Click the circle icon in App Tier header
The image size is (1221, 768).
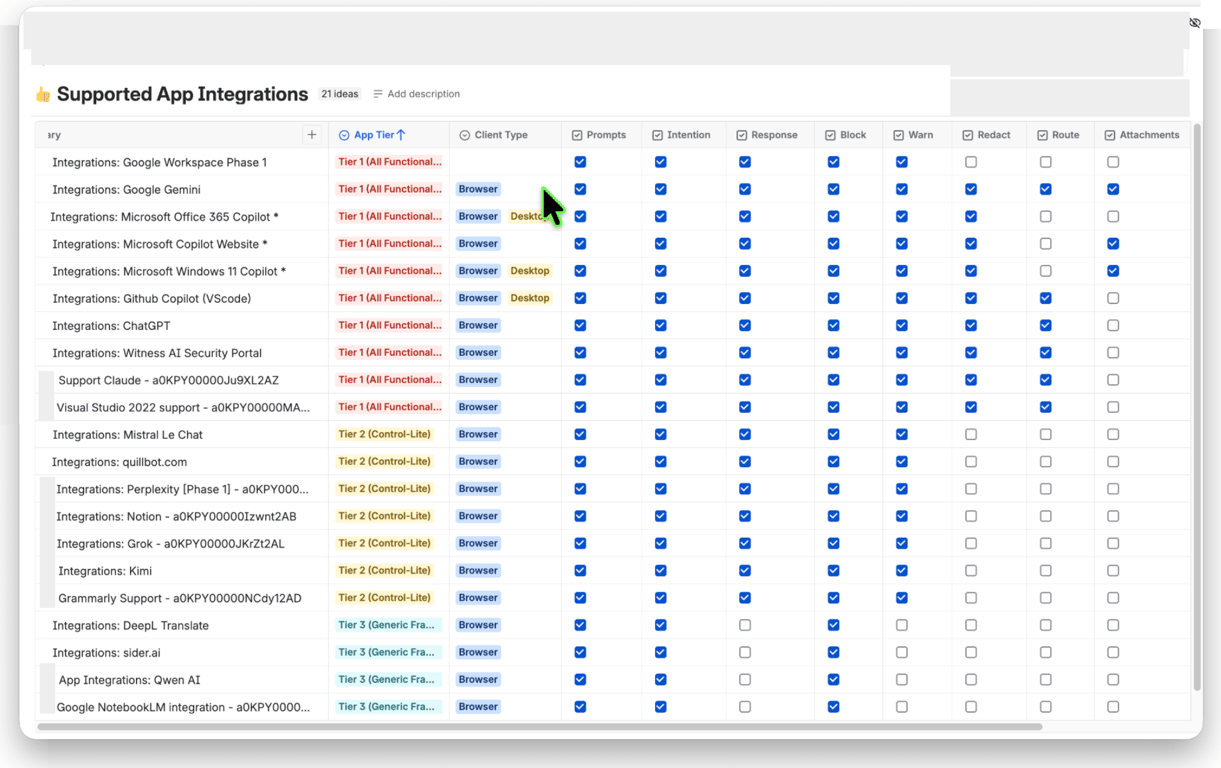[x=344, y=135]
